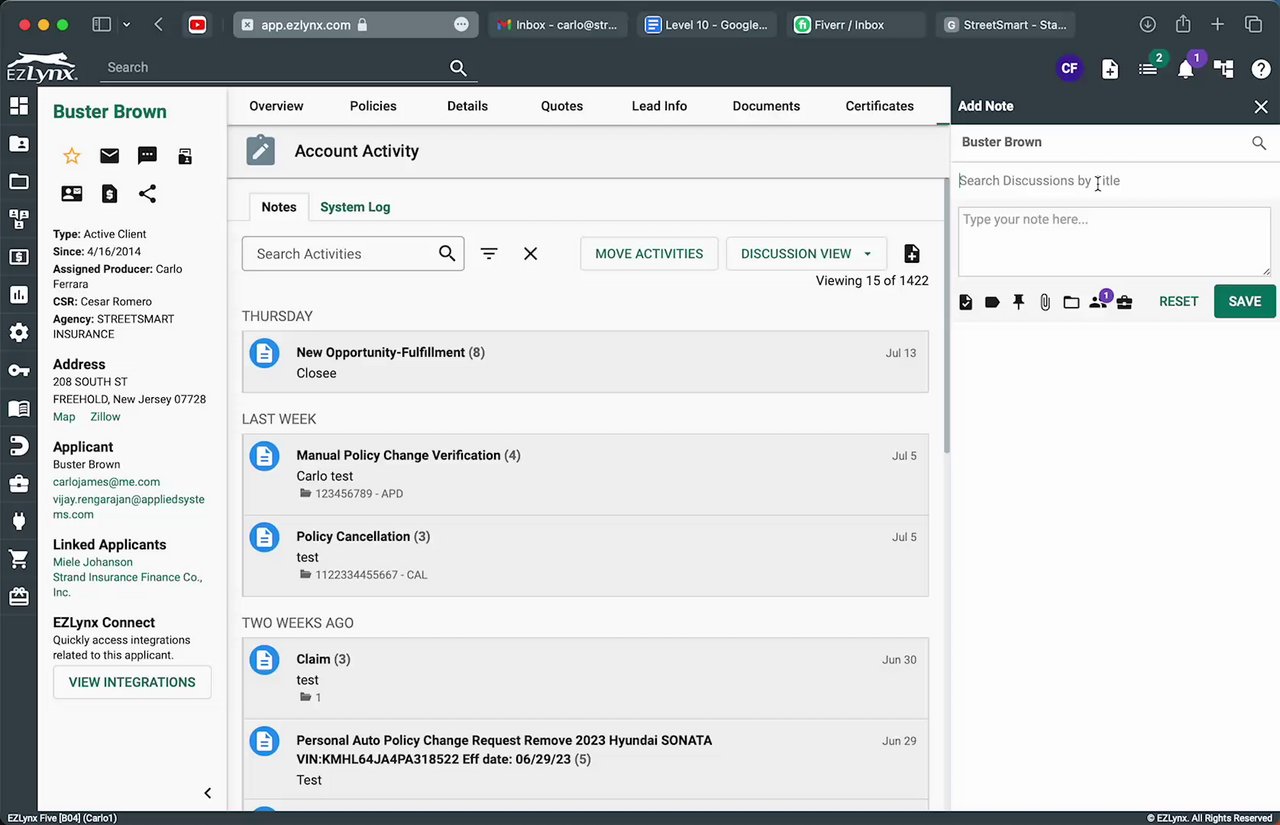This screenshot has width=1280, height=825.
Task: Pin the note with the pushpin icon
Action: pyautogui.click(x=1019, y=302)
